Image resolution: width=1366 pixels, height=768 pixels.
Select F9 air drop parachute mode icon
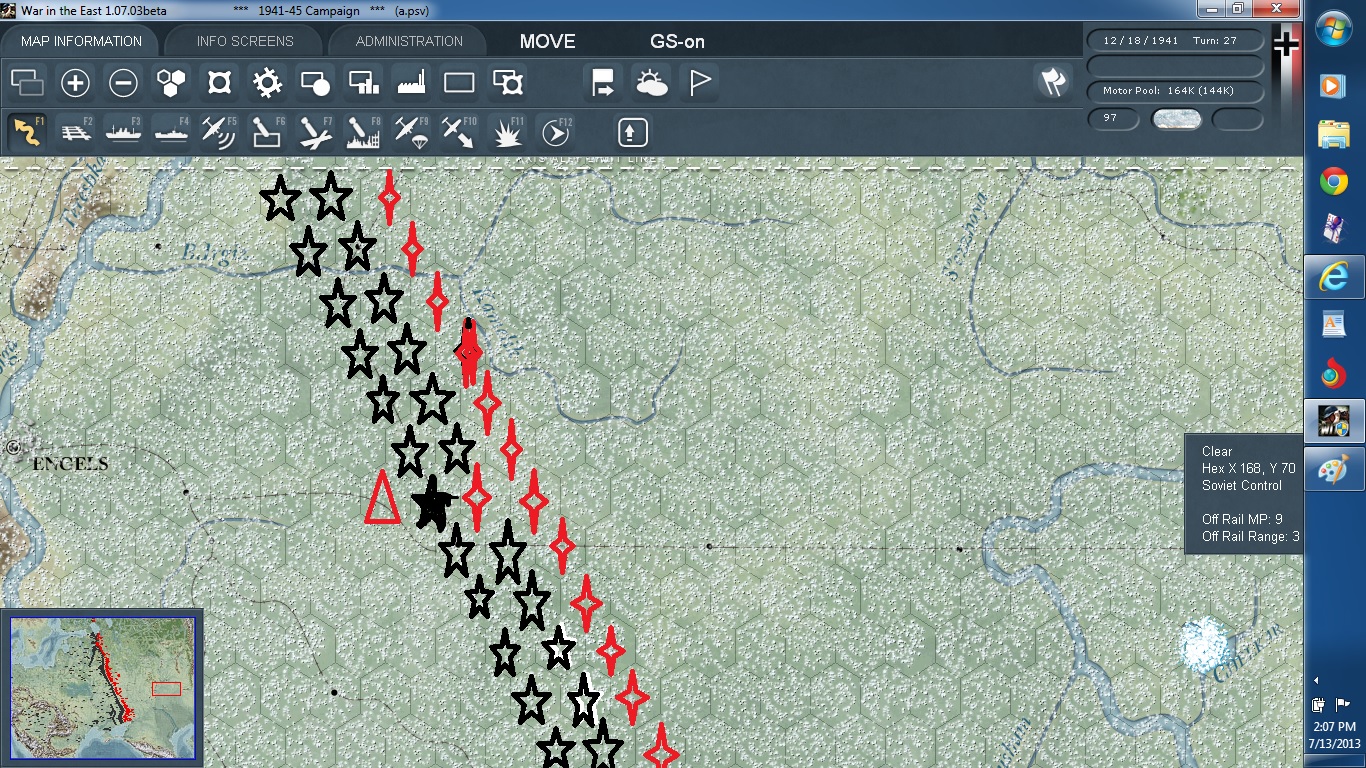pos(411,132)
